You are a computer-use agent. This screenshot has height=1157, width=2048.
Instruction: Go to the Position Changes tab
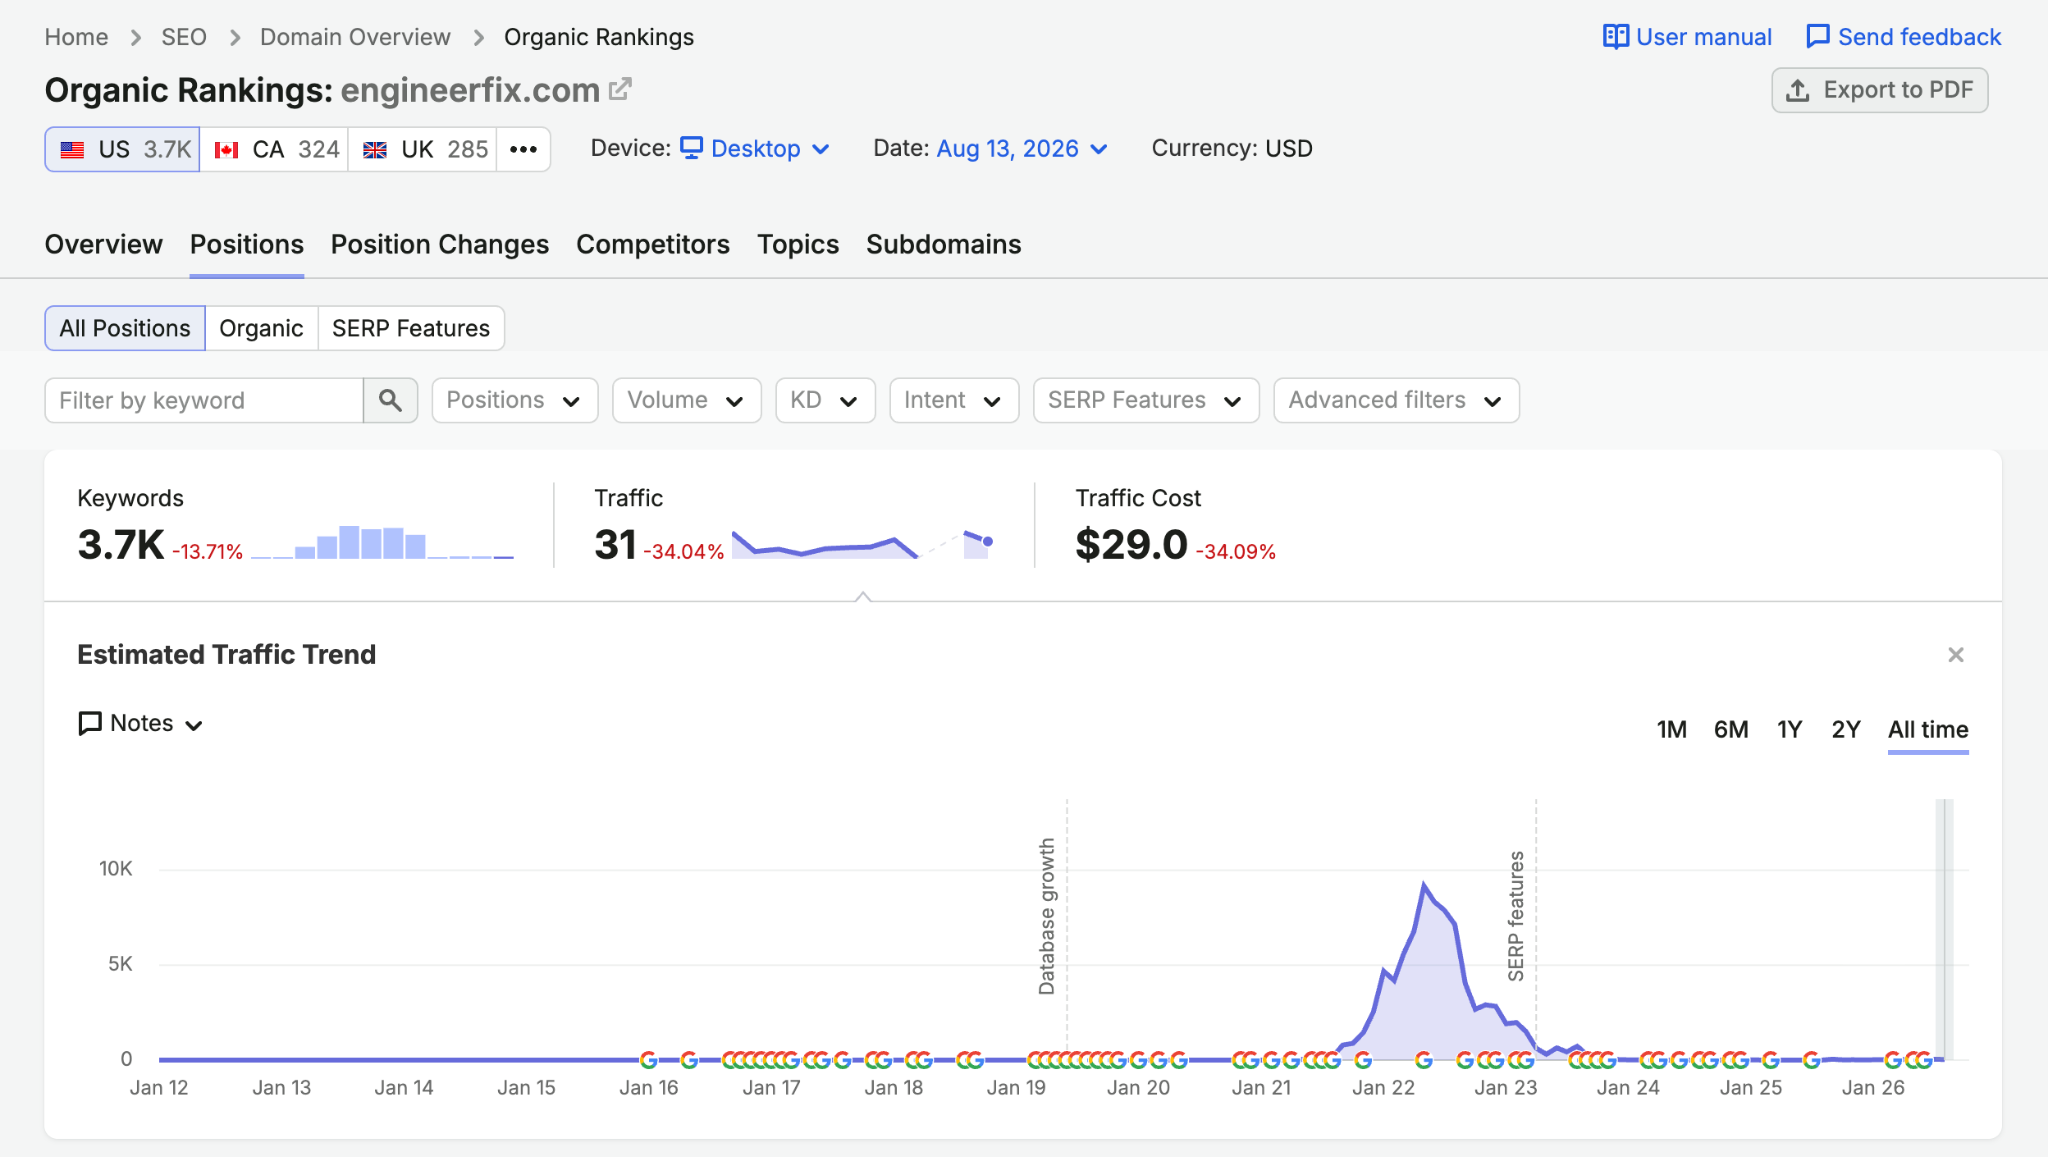[x=440, y=244]
